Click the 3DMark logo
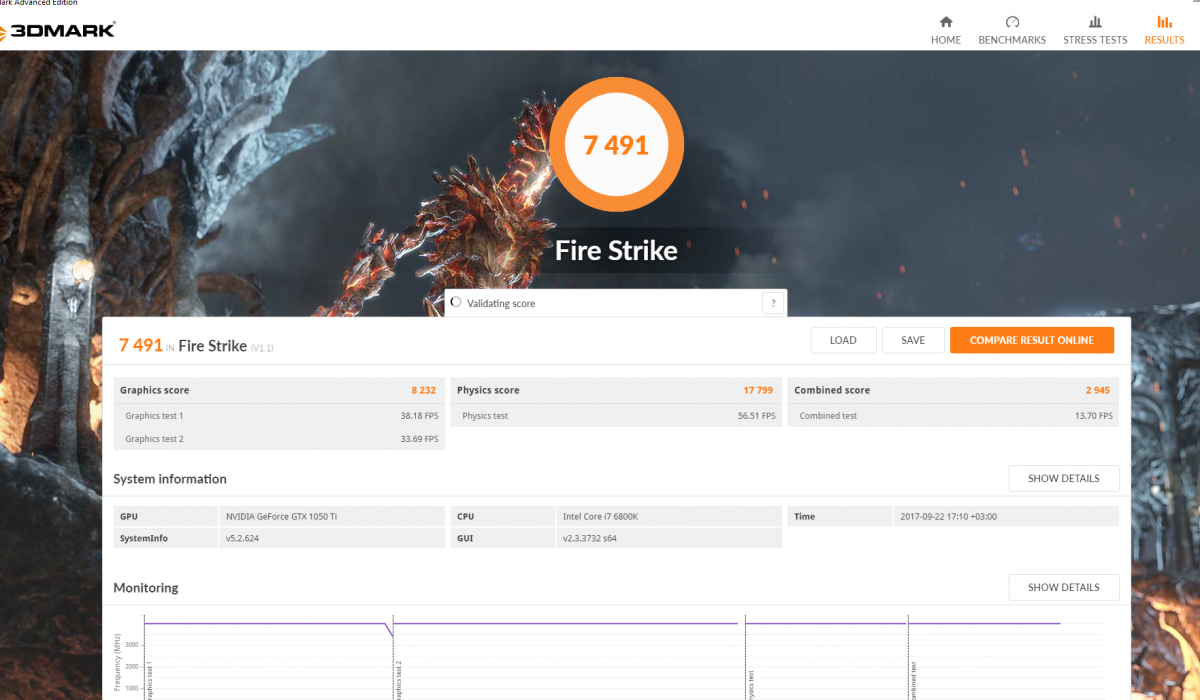The height and width of the screenshot is (700, 1200). 58,30
